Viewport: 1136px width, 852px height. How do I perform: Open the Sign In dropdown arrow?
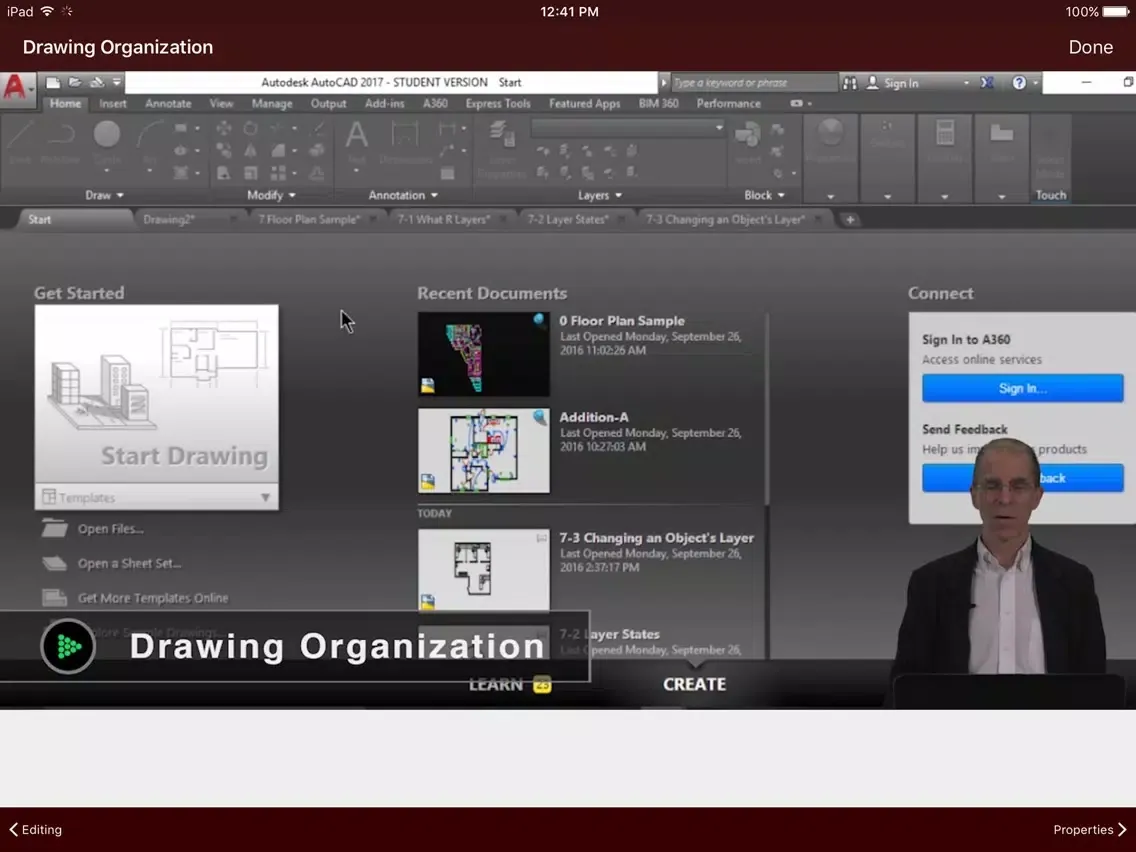click(x=966, y=83)
